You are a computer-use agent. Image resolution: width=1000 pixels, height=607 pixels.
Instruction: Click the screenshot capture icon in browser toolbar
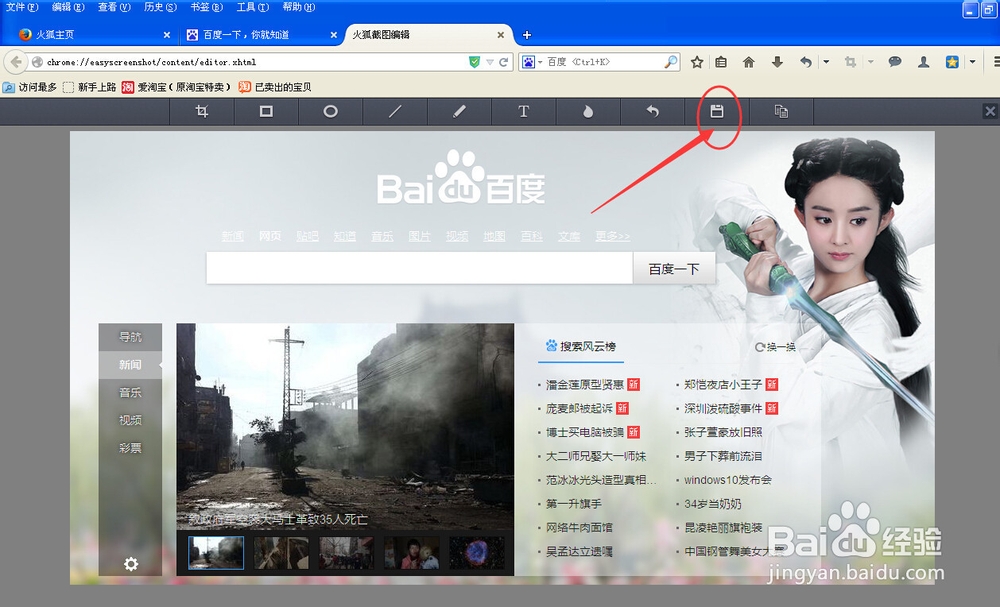coord(850,62)
